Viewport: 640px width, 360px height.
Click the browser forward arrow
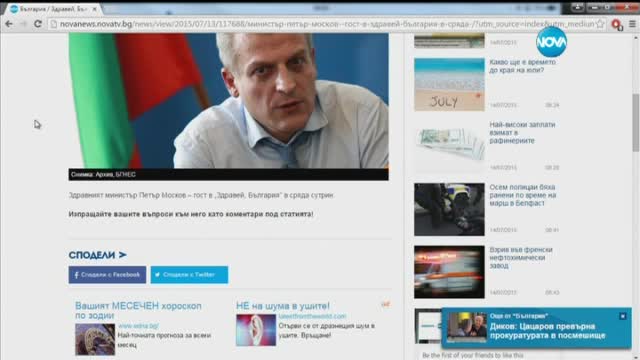23,24
